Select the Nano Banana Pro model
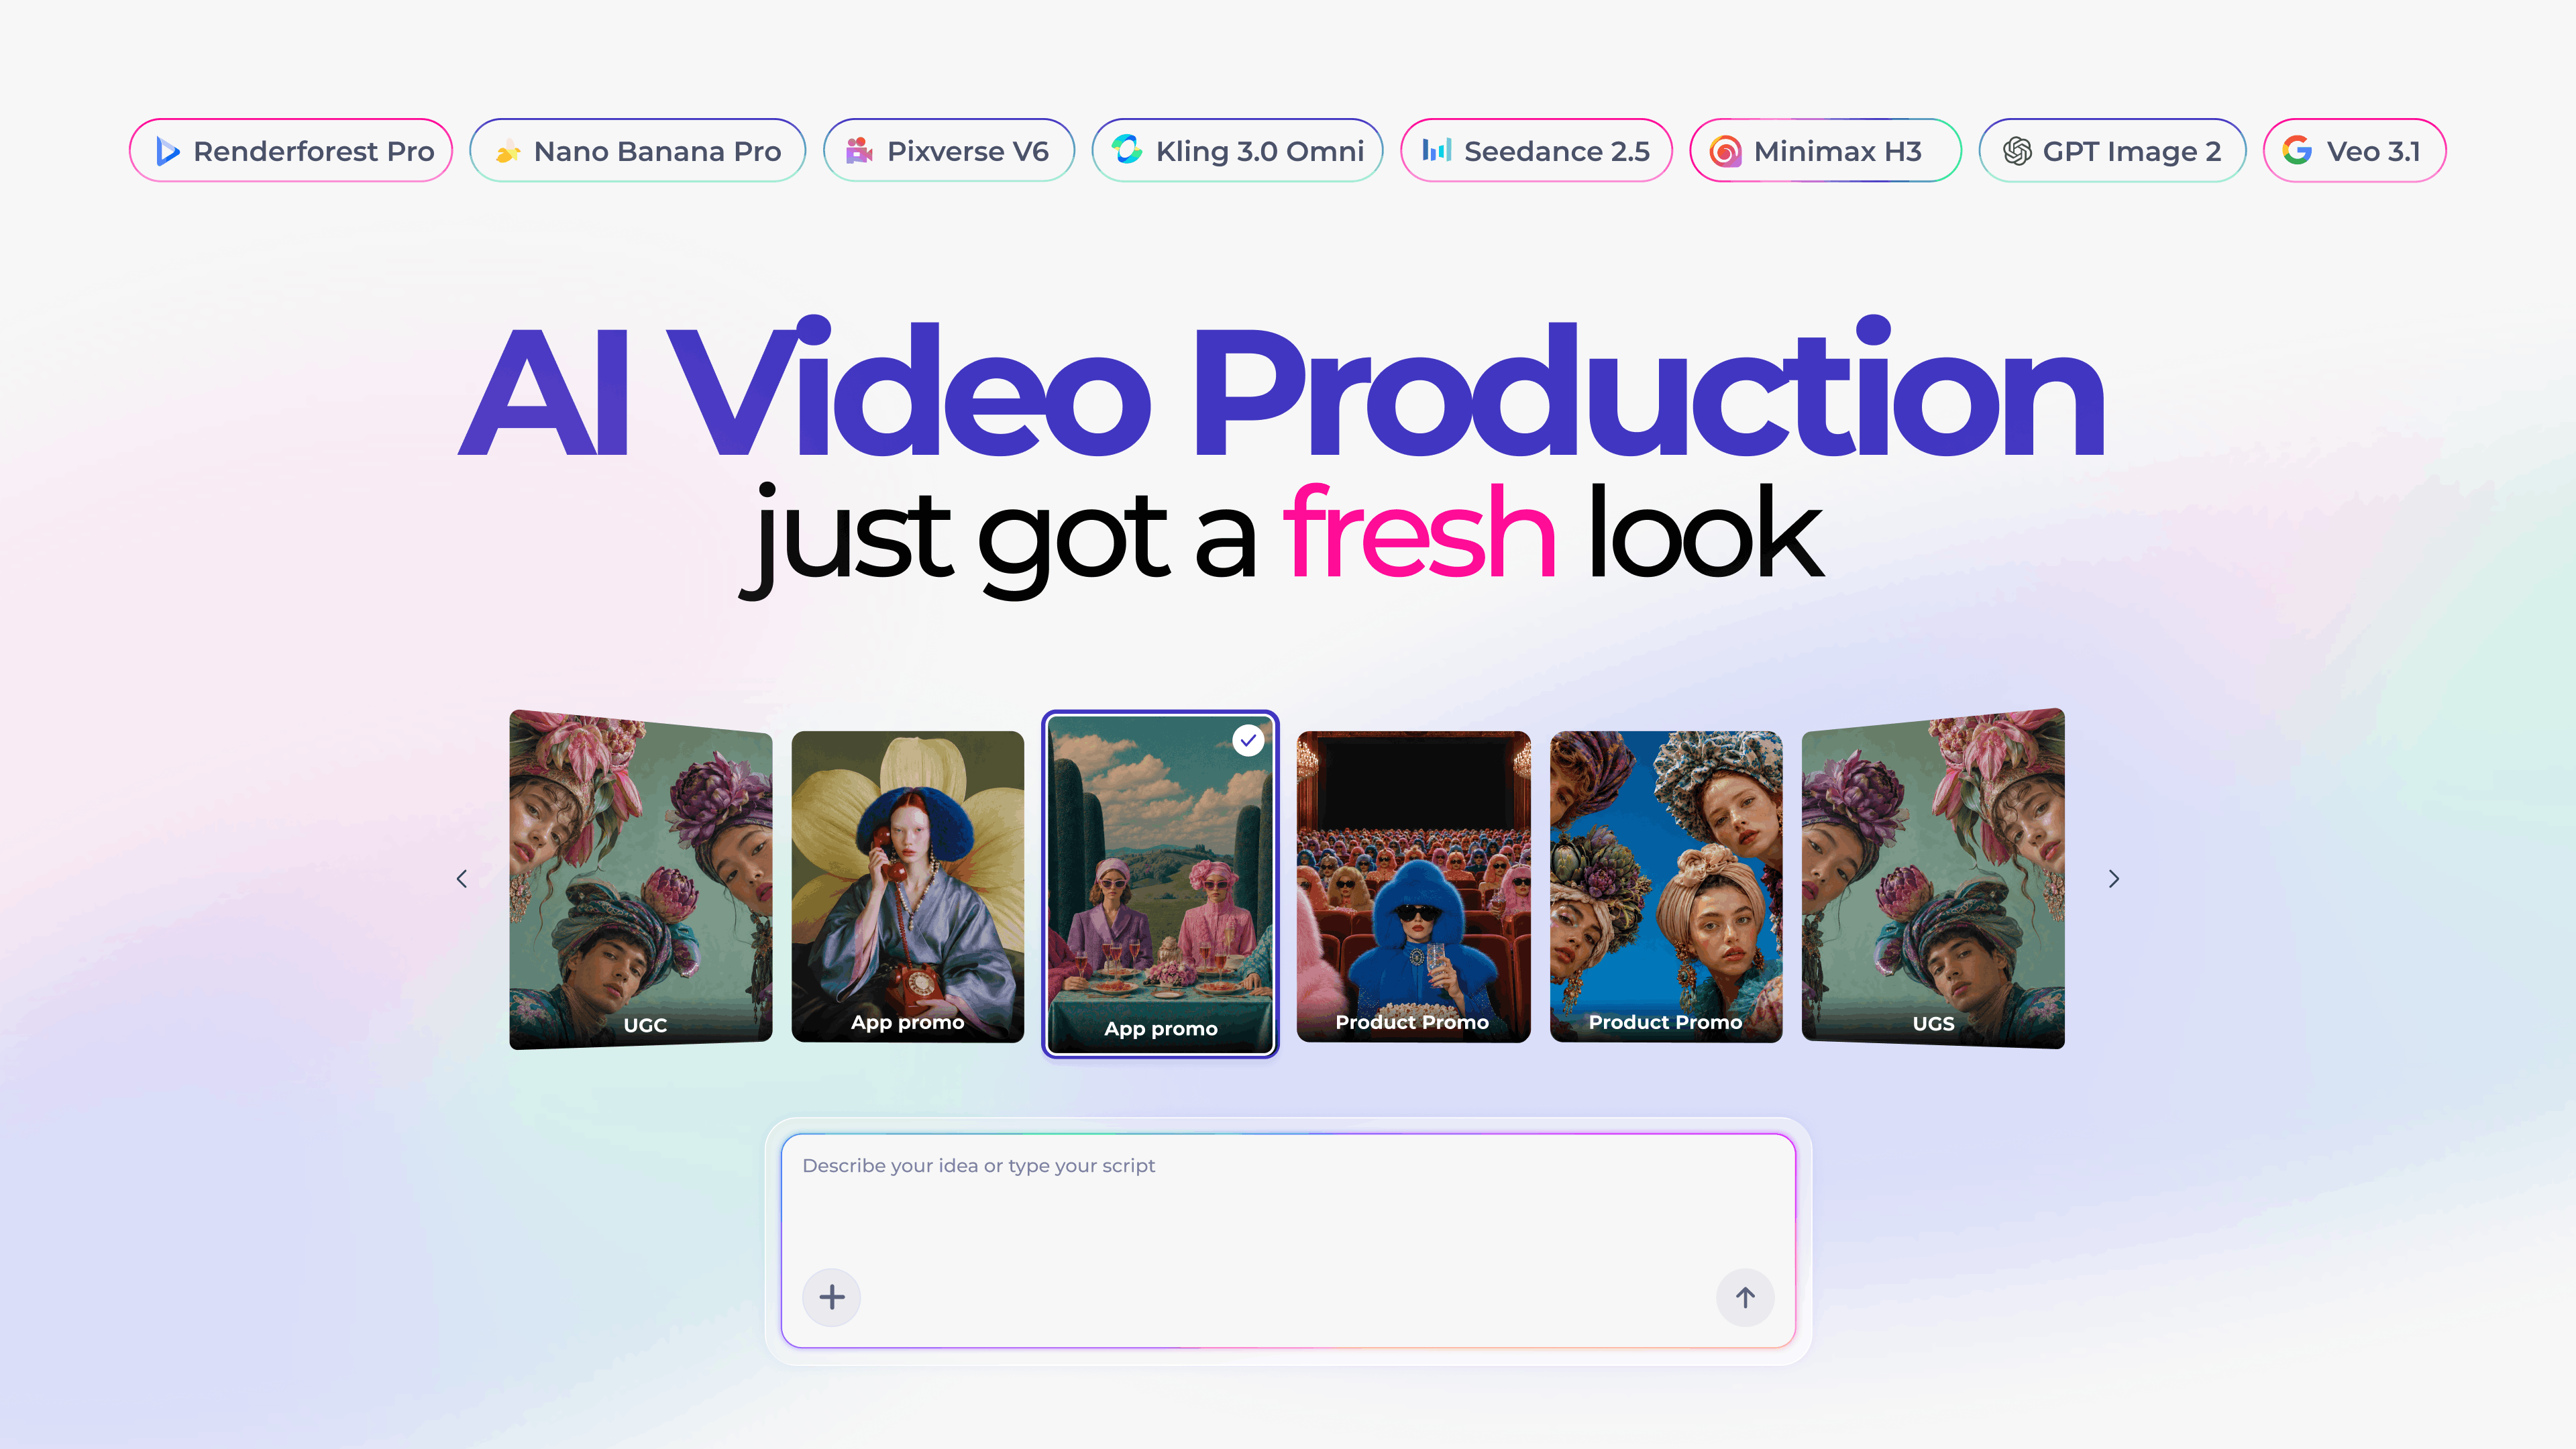The width and height of the screenshot is (2576, 1449). coord(637,150)
